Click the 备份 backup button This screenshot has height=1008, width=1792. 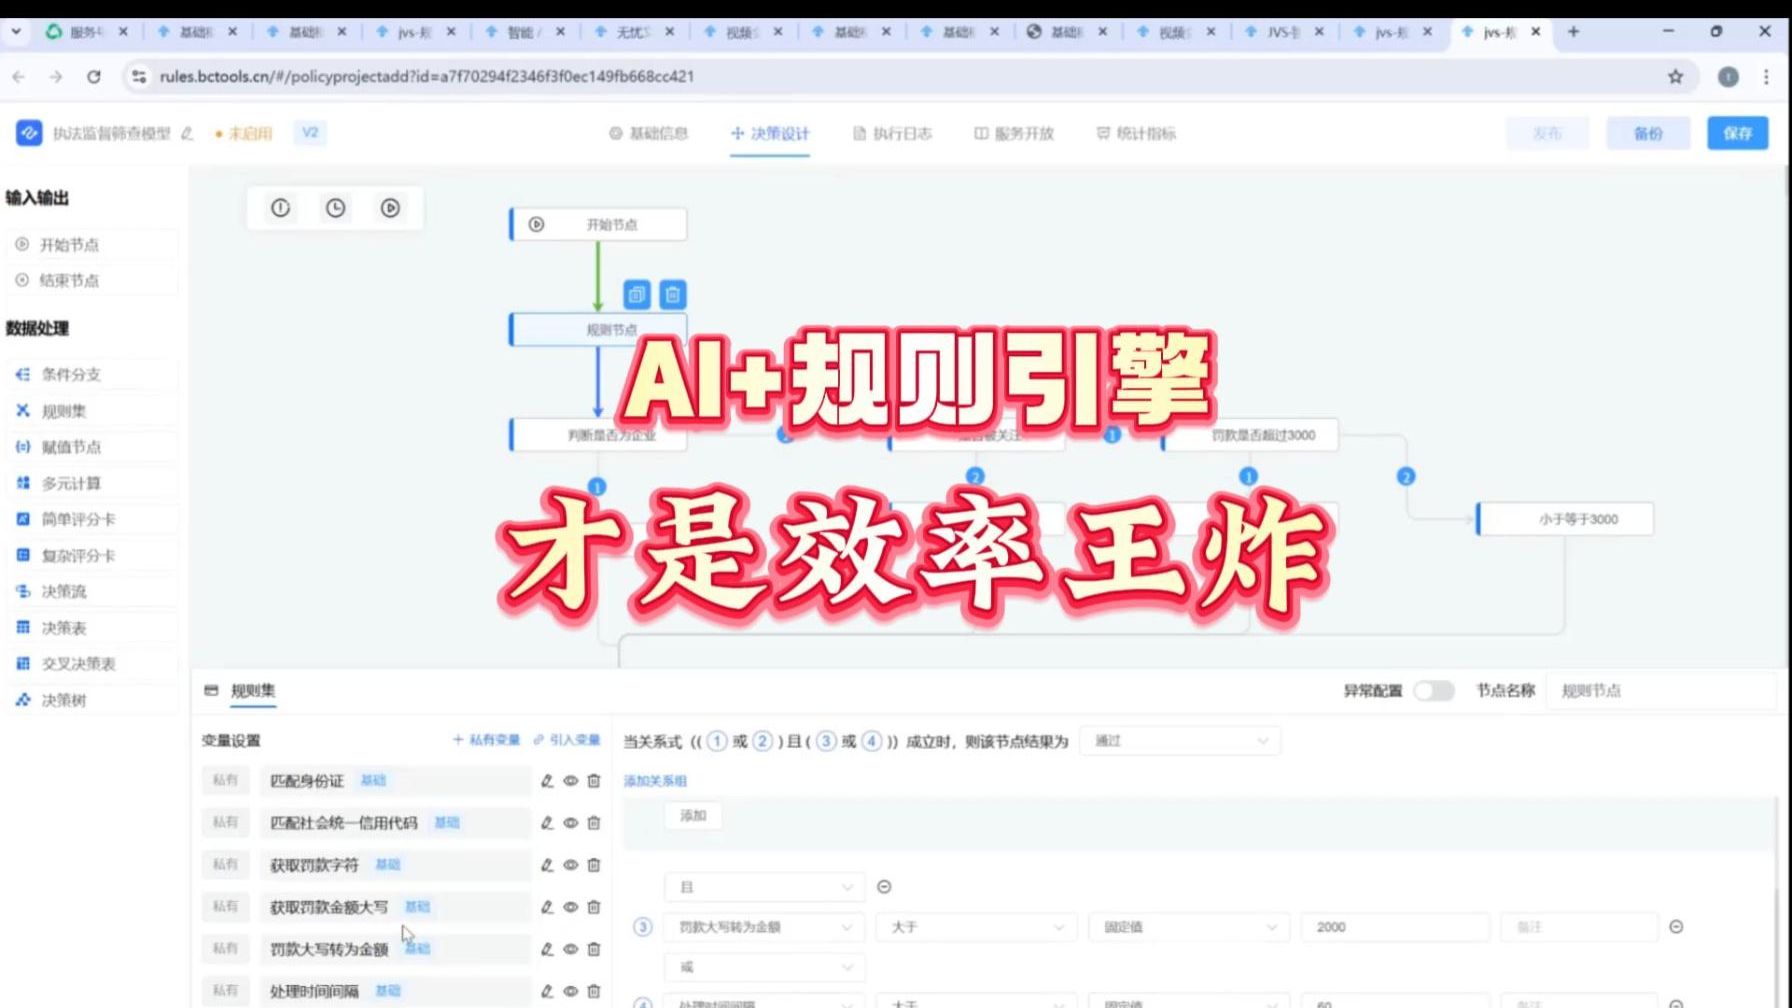(1648, 133)
